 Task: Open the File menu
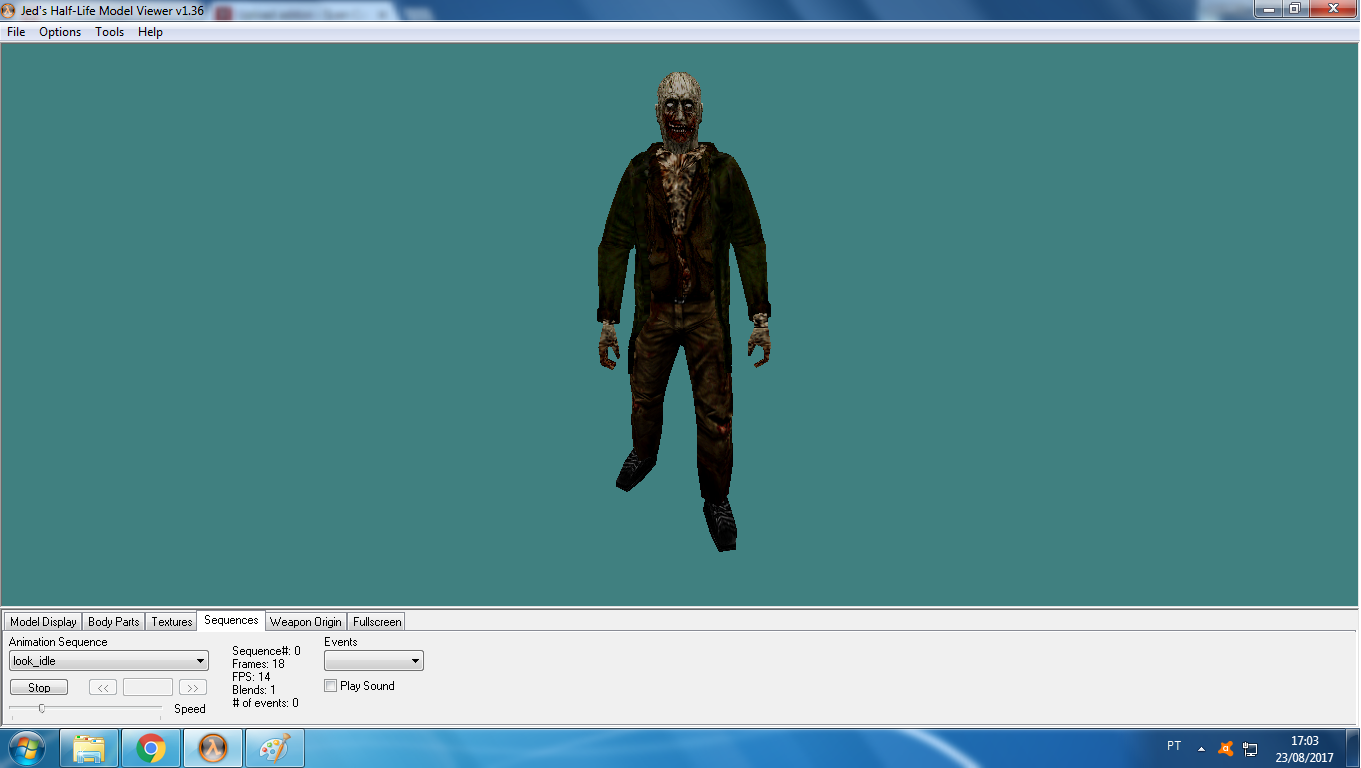(16, 32)
